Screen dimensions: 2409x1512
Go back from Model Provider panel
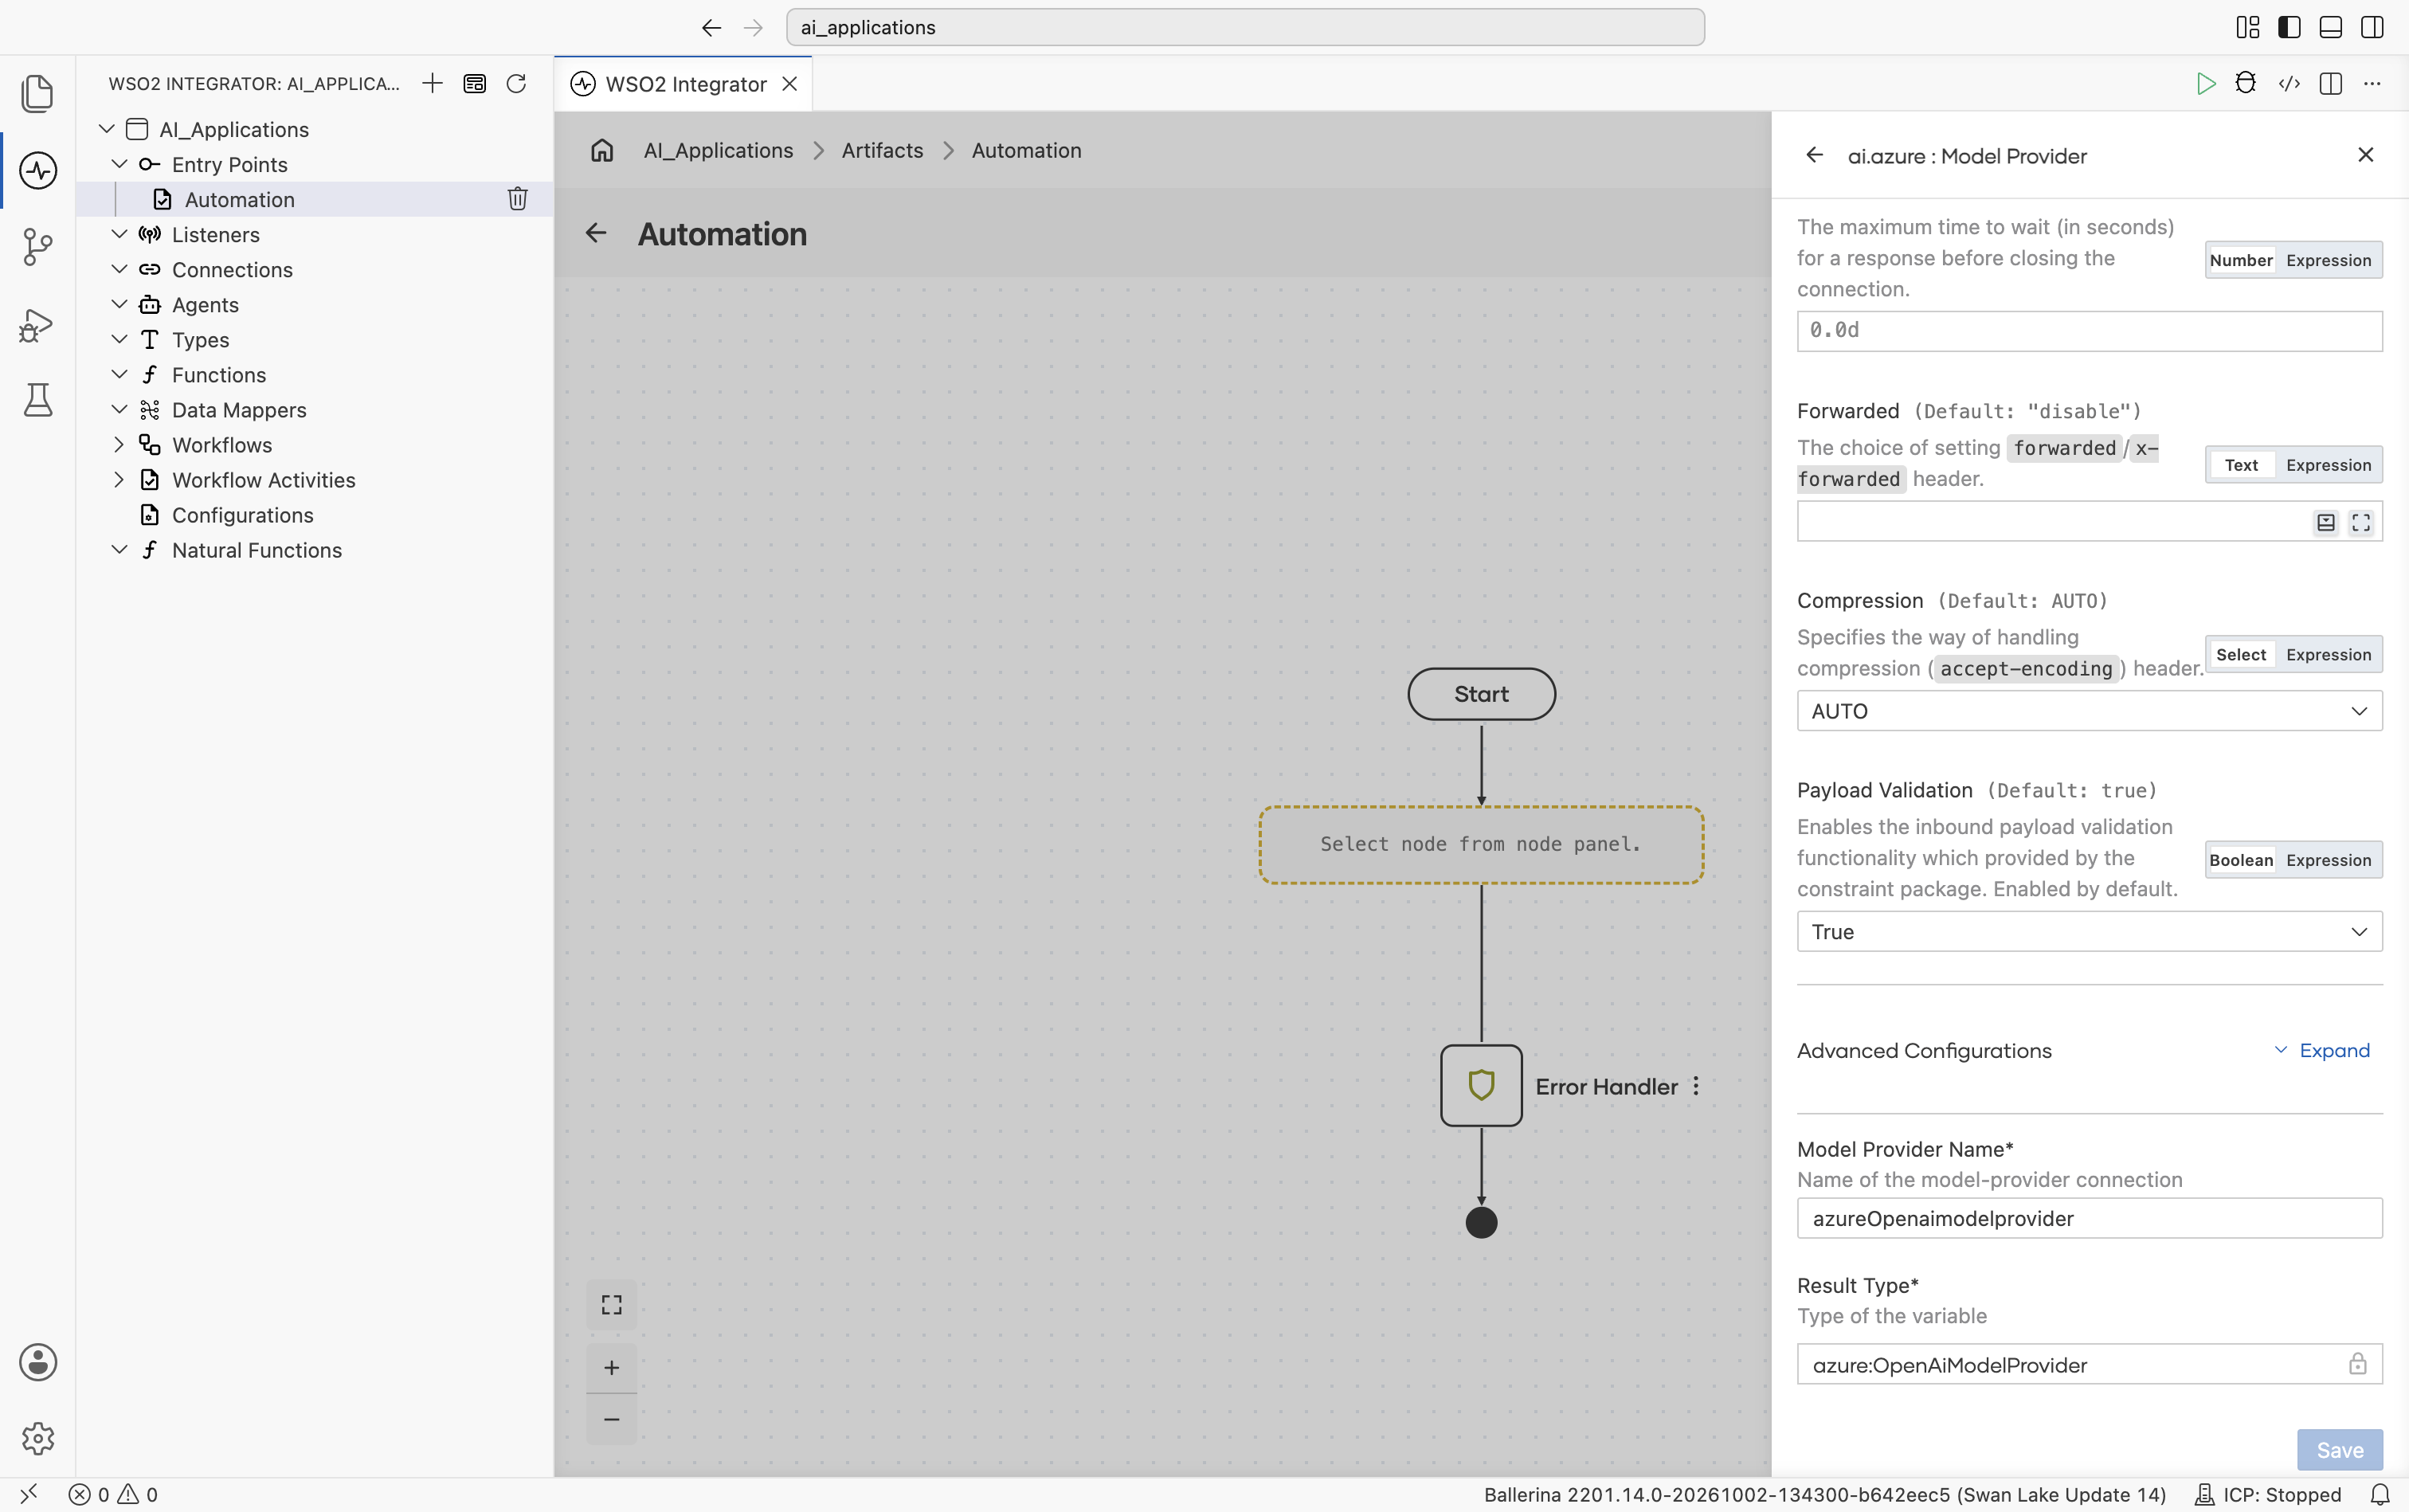[x=1814, y=155]
